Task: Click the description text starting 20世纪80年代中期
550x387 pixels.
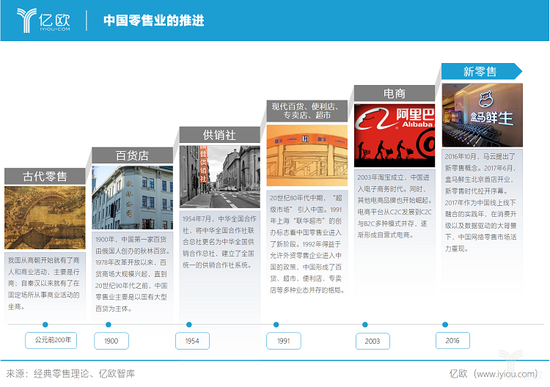Action: (x=307, y=244)
